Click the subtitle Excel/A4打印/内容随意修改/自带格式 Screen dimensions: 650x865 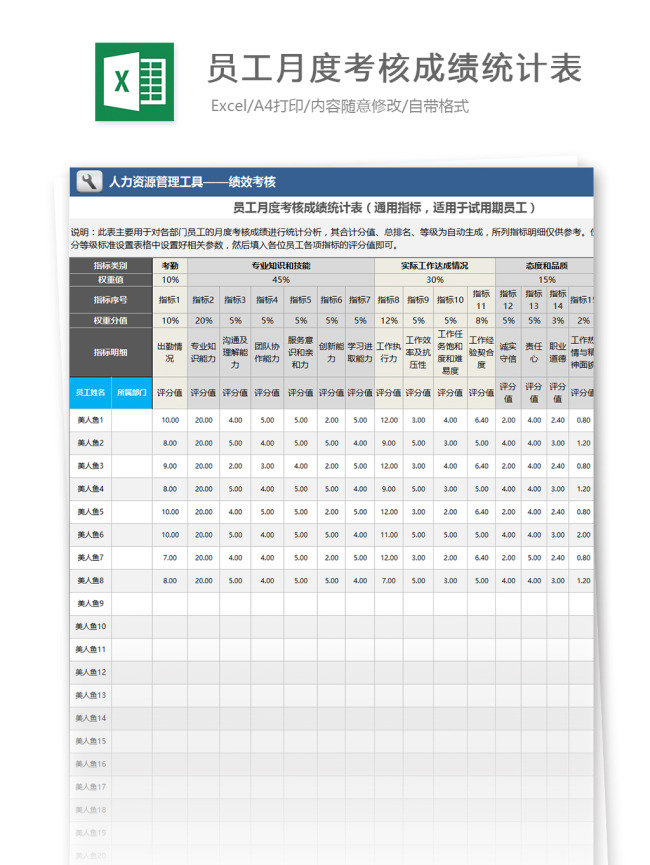(x=340, y=105)
